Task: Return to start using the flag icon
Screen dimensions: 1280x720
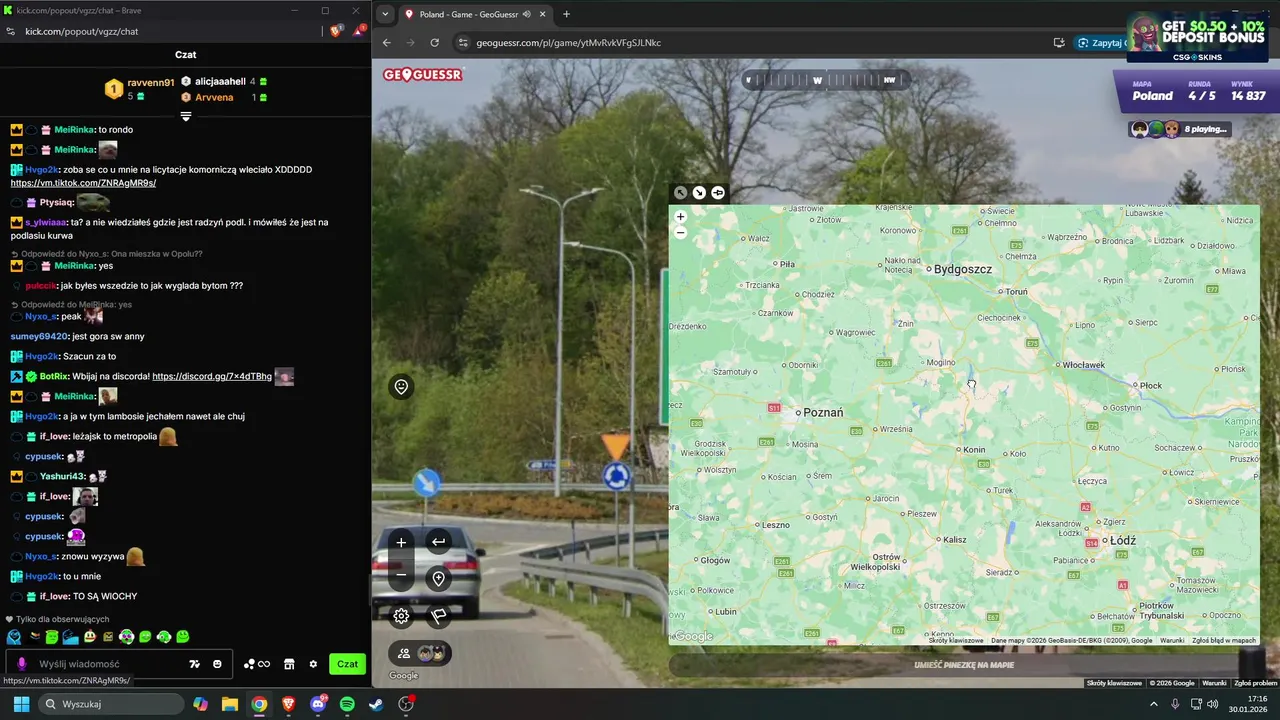Action: (x=438, y=616)
